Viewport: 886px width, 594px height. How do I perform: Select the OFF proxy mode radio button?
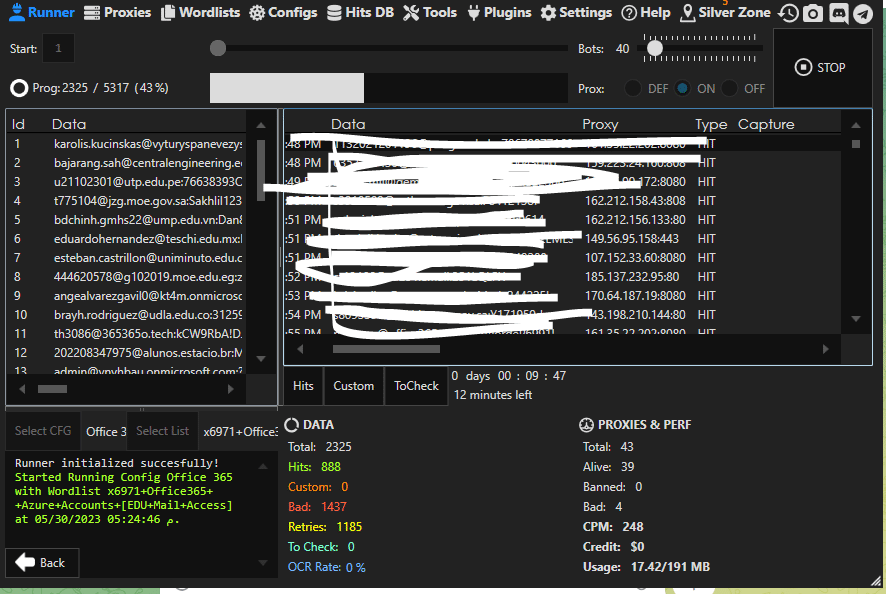pyautogui.click(x=730, y=88)
